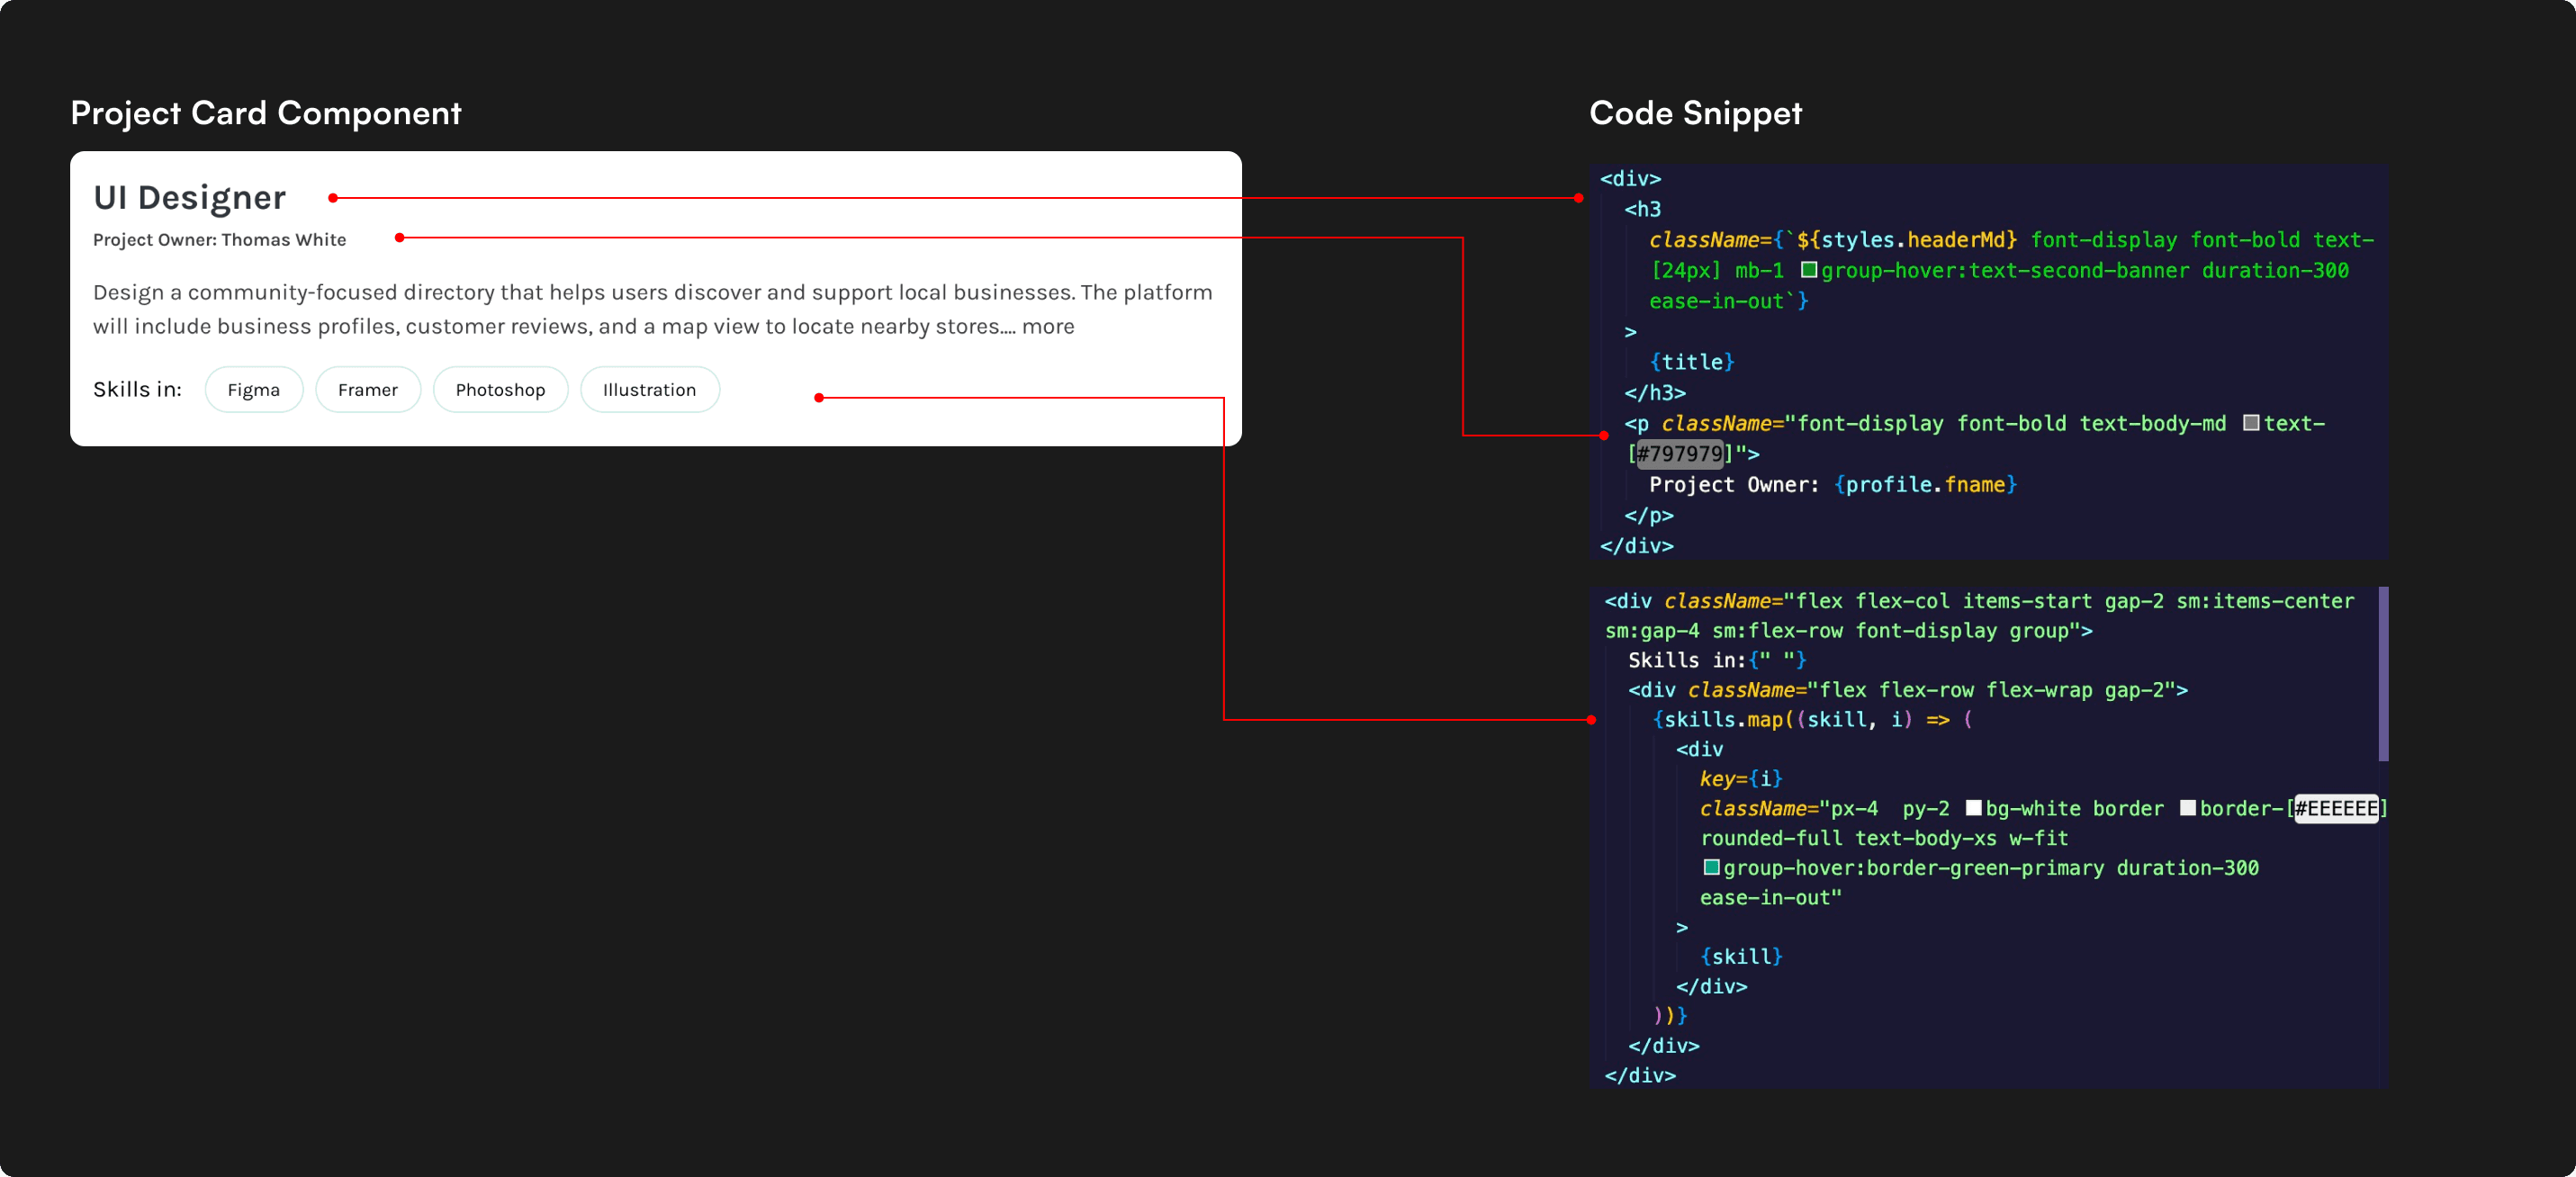Click gray swatch before text-[#797979]
The height and width of the screenshot is (1177, 2576).
tap(2250, 423)
